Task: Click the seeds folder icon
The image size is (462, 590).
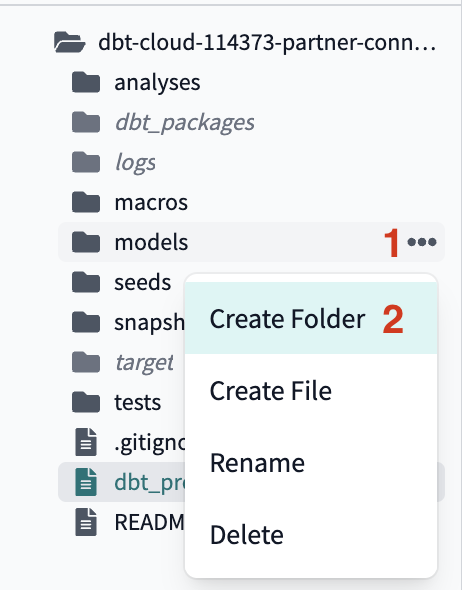Action: (86, 282)
